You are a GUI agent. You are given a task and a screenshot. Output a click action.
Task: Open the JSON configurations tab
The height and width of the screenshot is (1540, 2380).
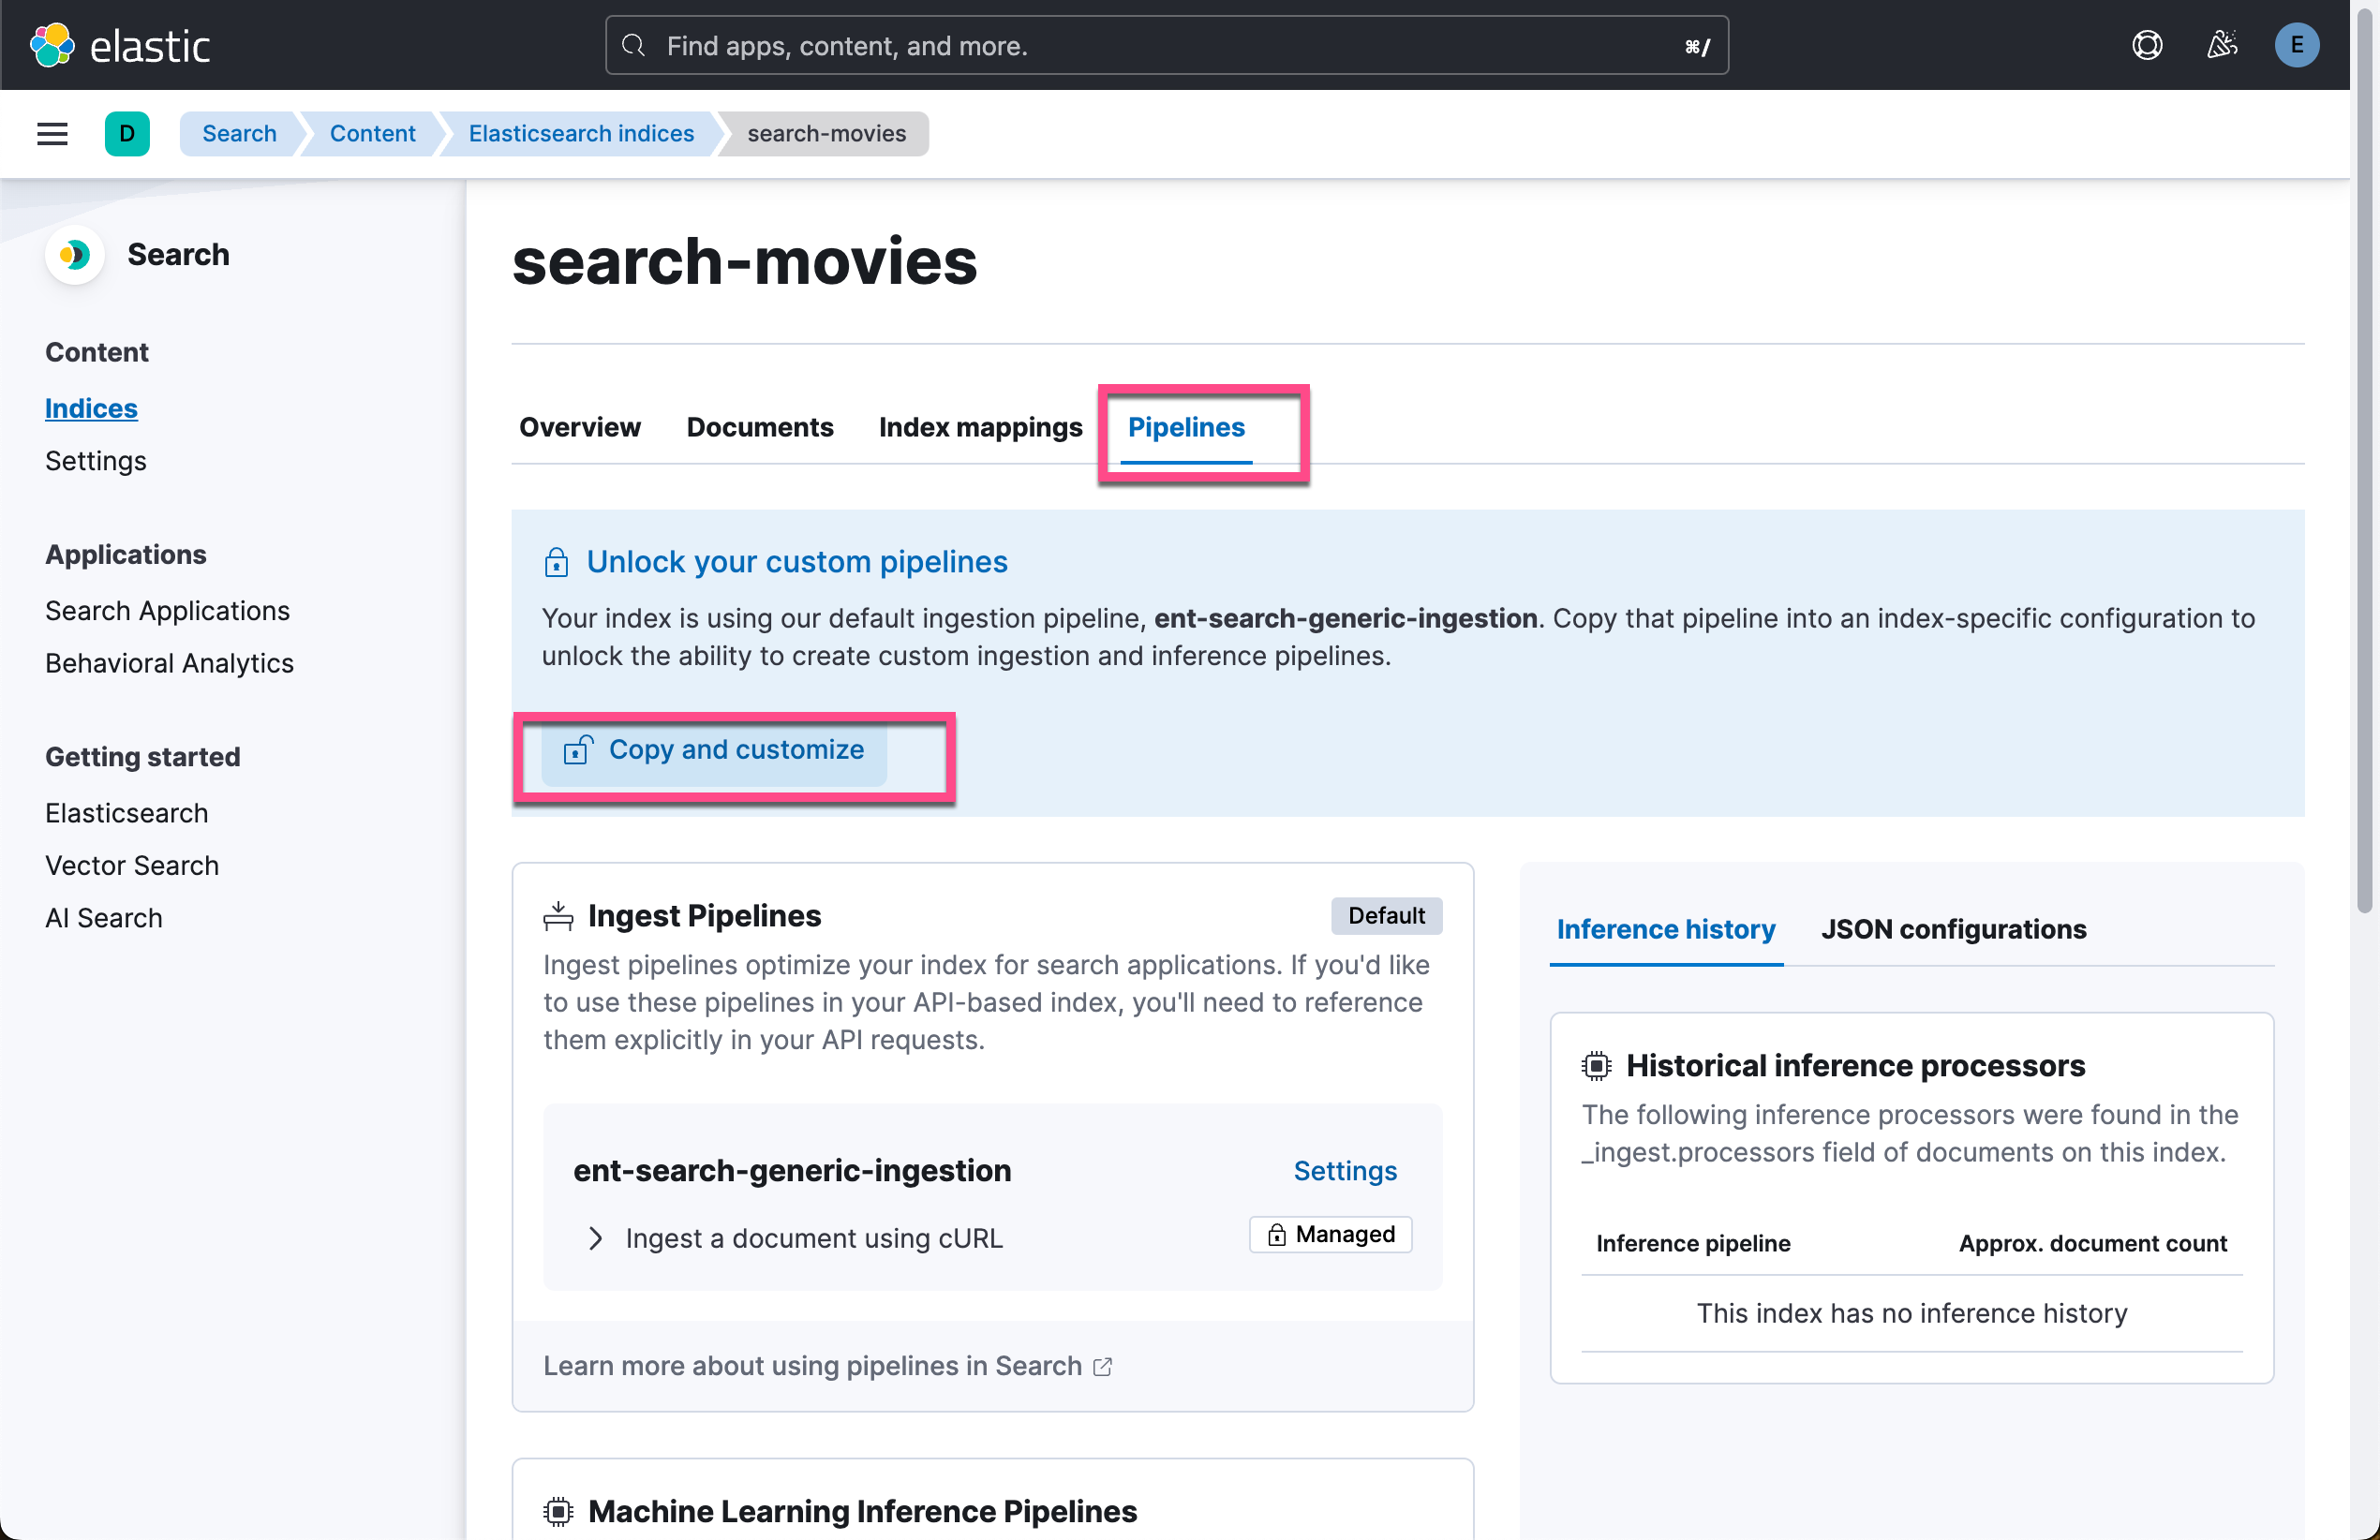[1953, 929]
